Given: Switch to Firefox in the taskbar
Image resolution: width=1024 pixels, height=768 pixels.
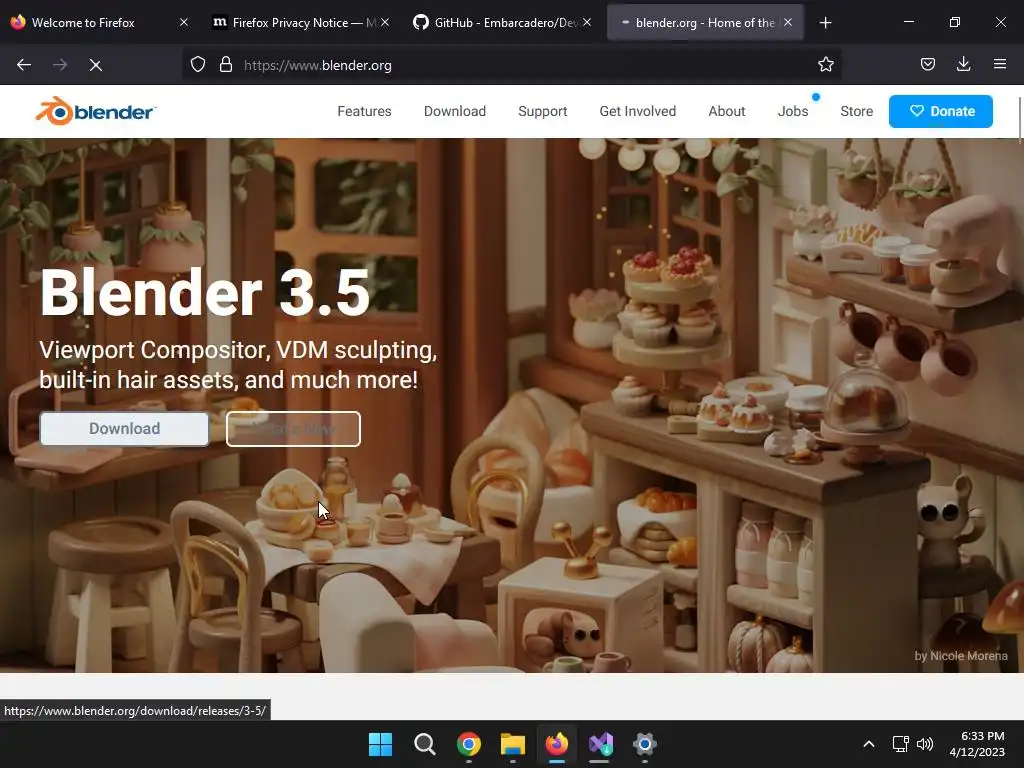Looking at the screenshot, I should [x=556, y=744].
